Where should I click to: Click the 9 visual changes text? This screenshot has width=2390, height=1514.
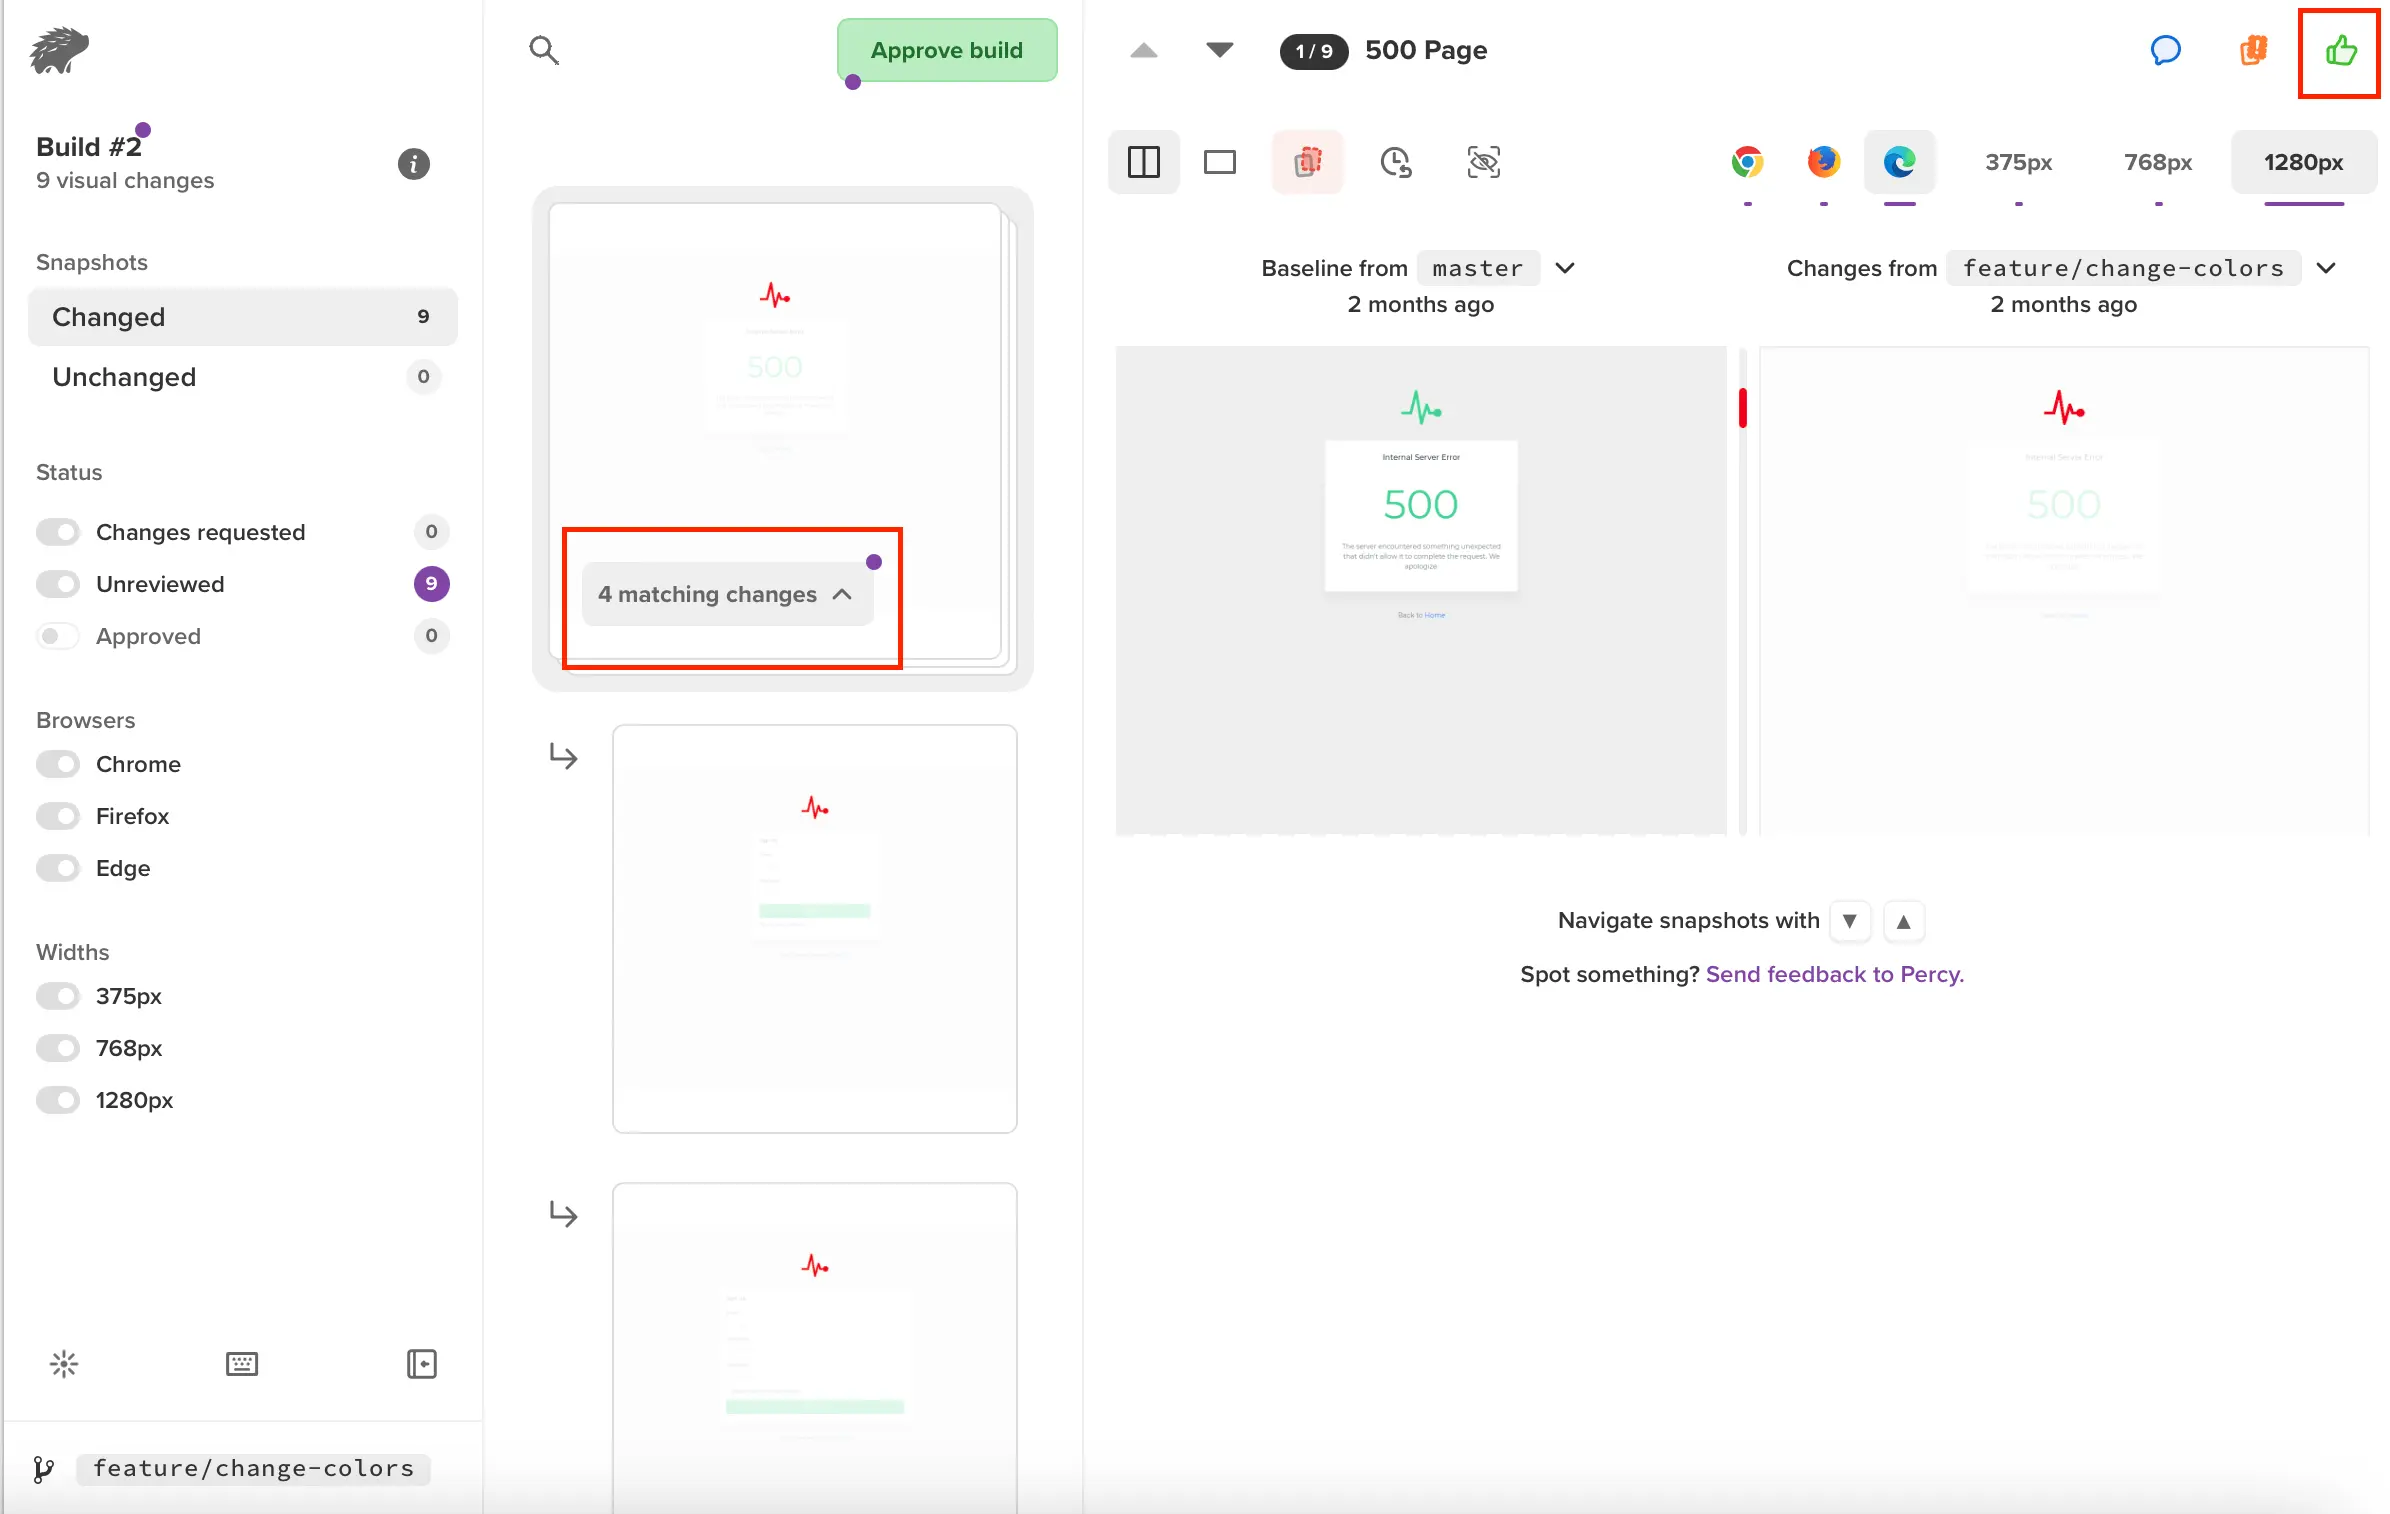pyautogui.click(x=125, y=181)
